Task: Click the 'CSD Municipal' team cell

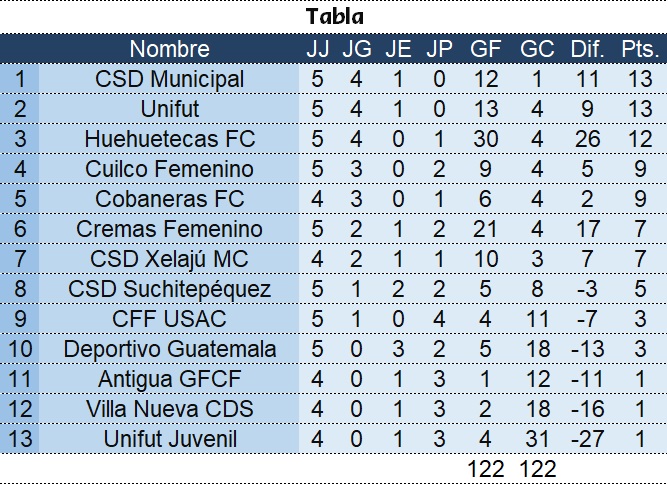Action: tap(169, 79)
